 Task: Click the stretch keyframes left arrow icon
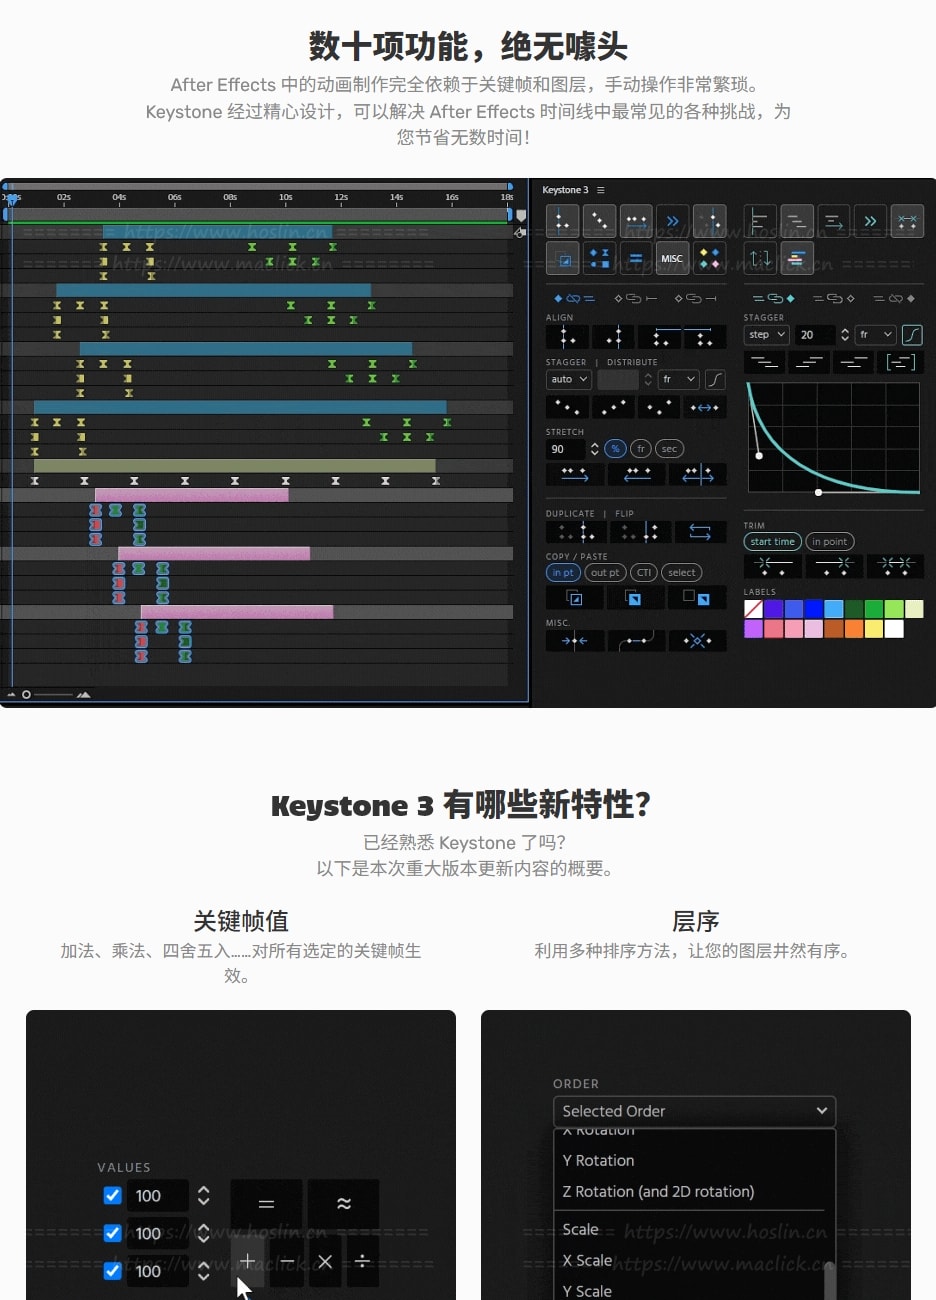637,475
